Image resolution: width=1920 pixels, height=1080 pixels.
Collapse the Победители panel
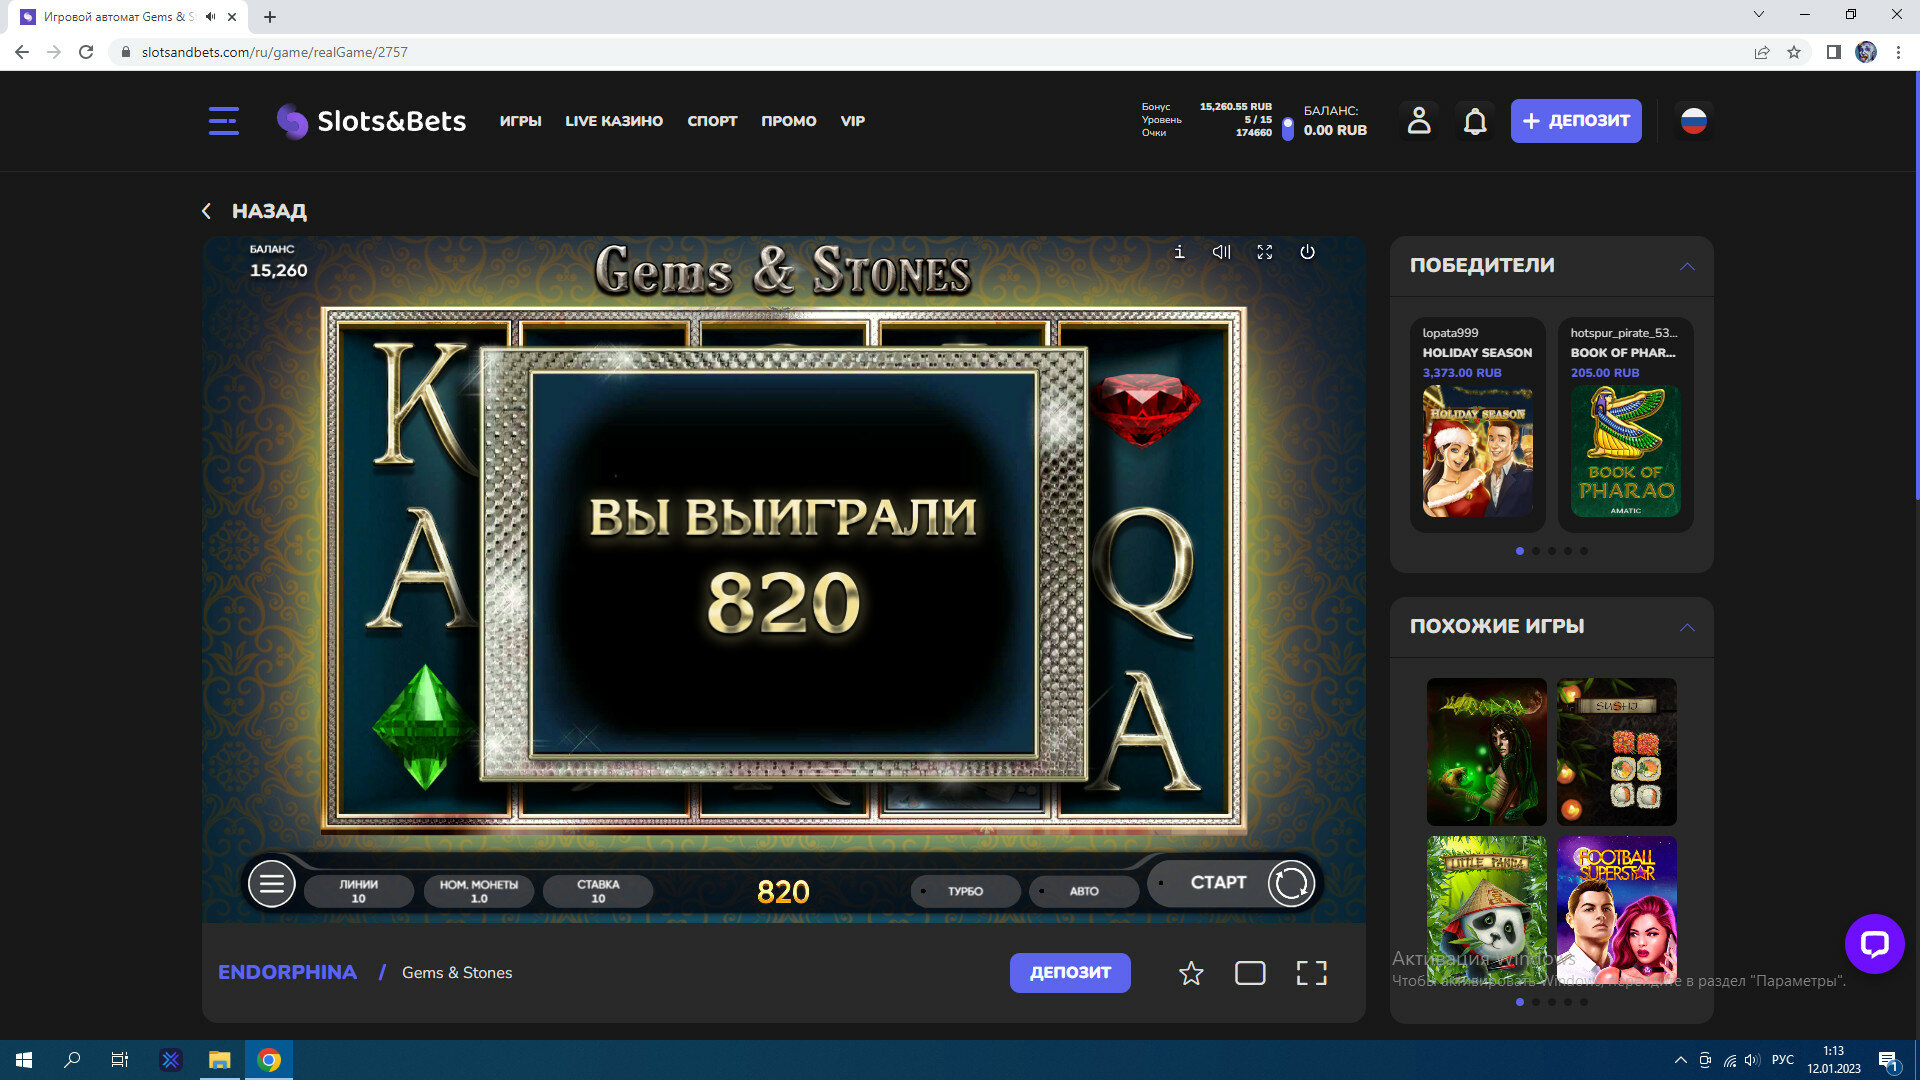pos(1687,266)
